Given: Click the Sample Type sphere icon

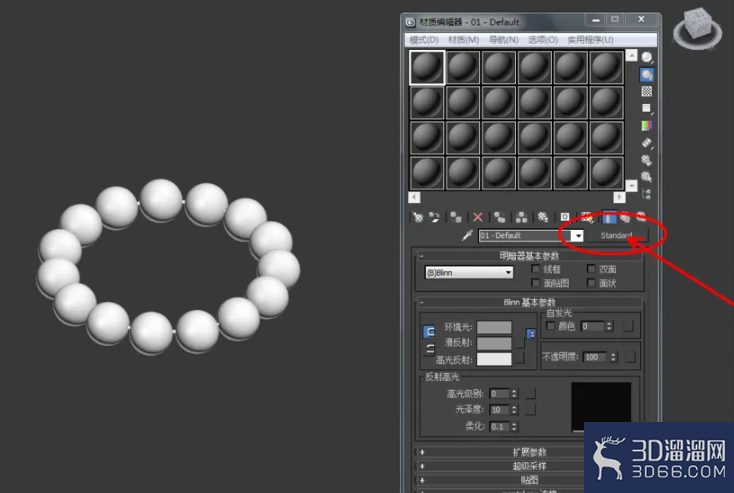Looking at the screenshot, I should (x=647, y=57).
